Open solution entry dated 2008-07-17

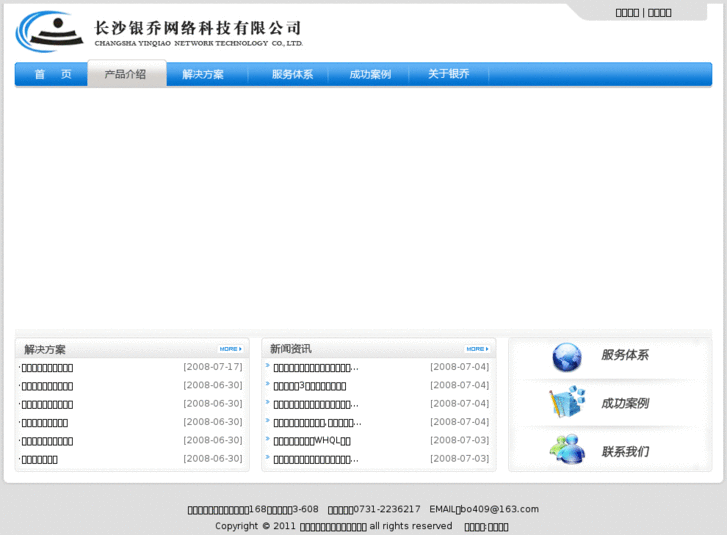click(47, 368)
